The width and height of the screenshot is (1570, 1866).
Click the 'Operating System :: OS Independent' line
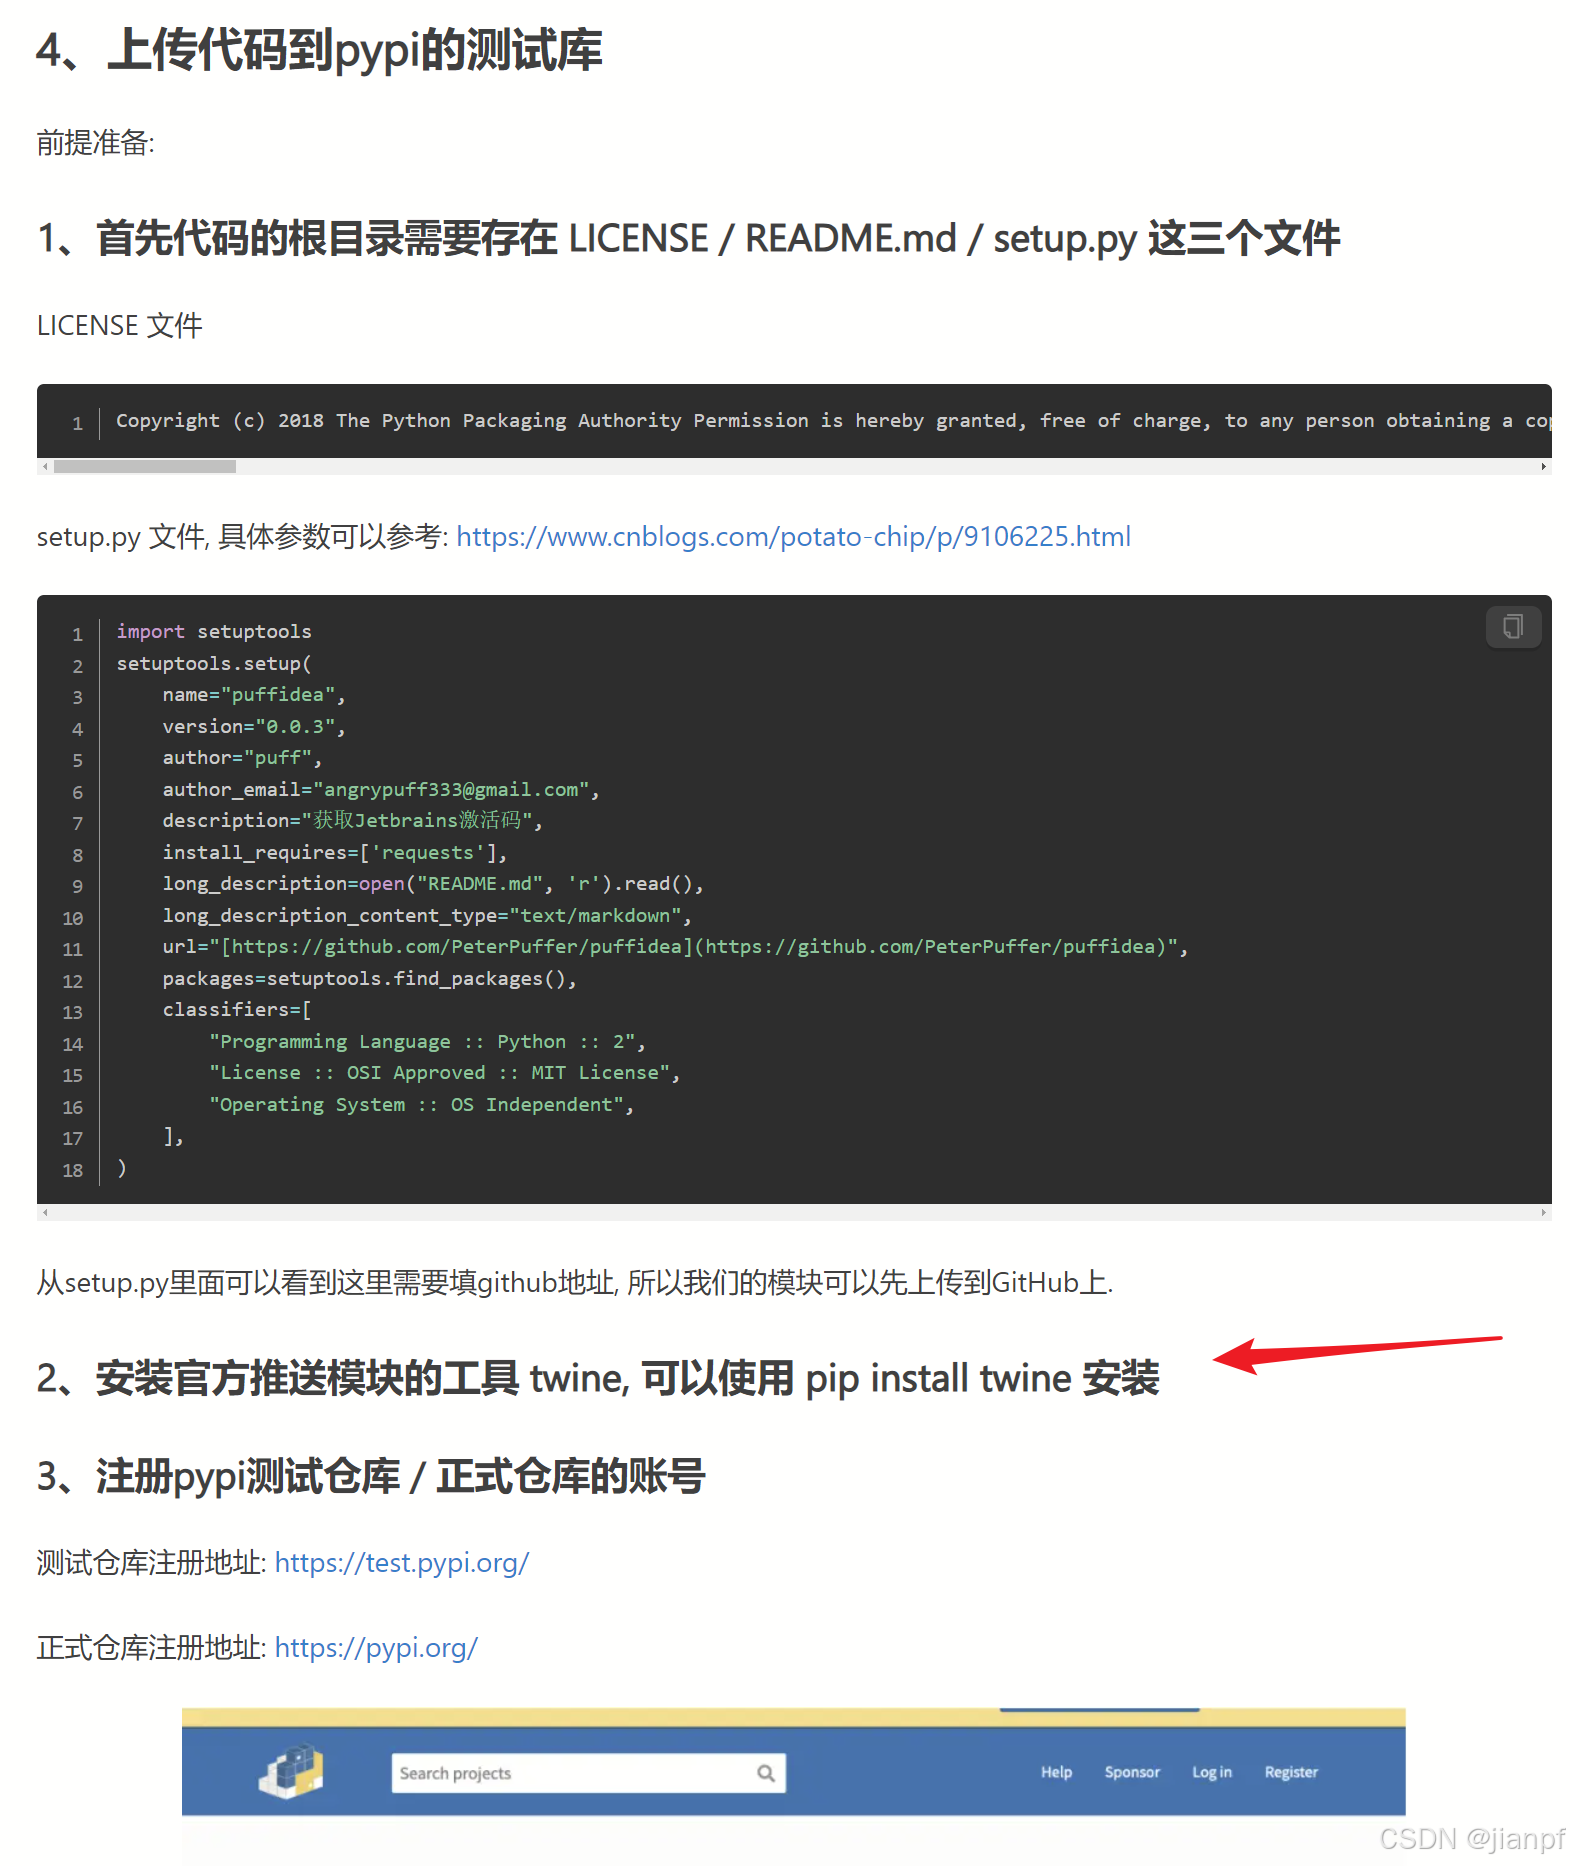coord(421,1105)
